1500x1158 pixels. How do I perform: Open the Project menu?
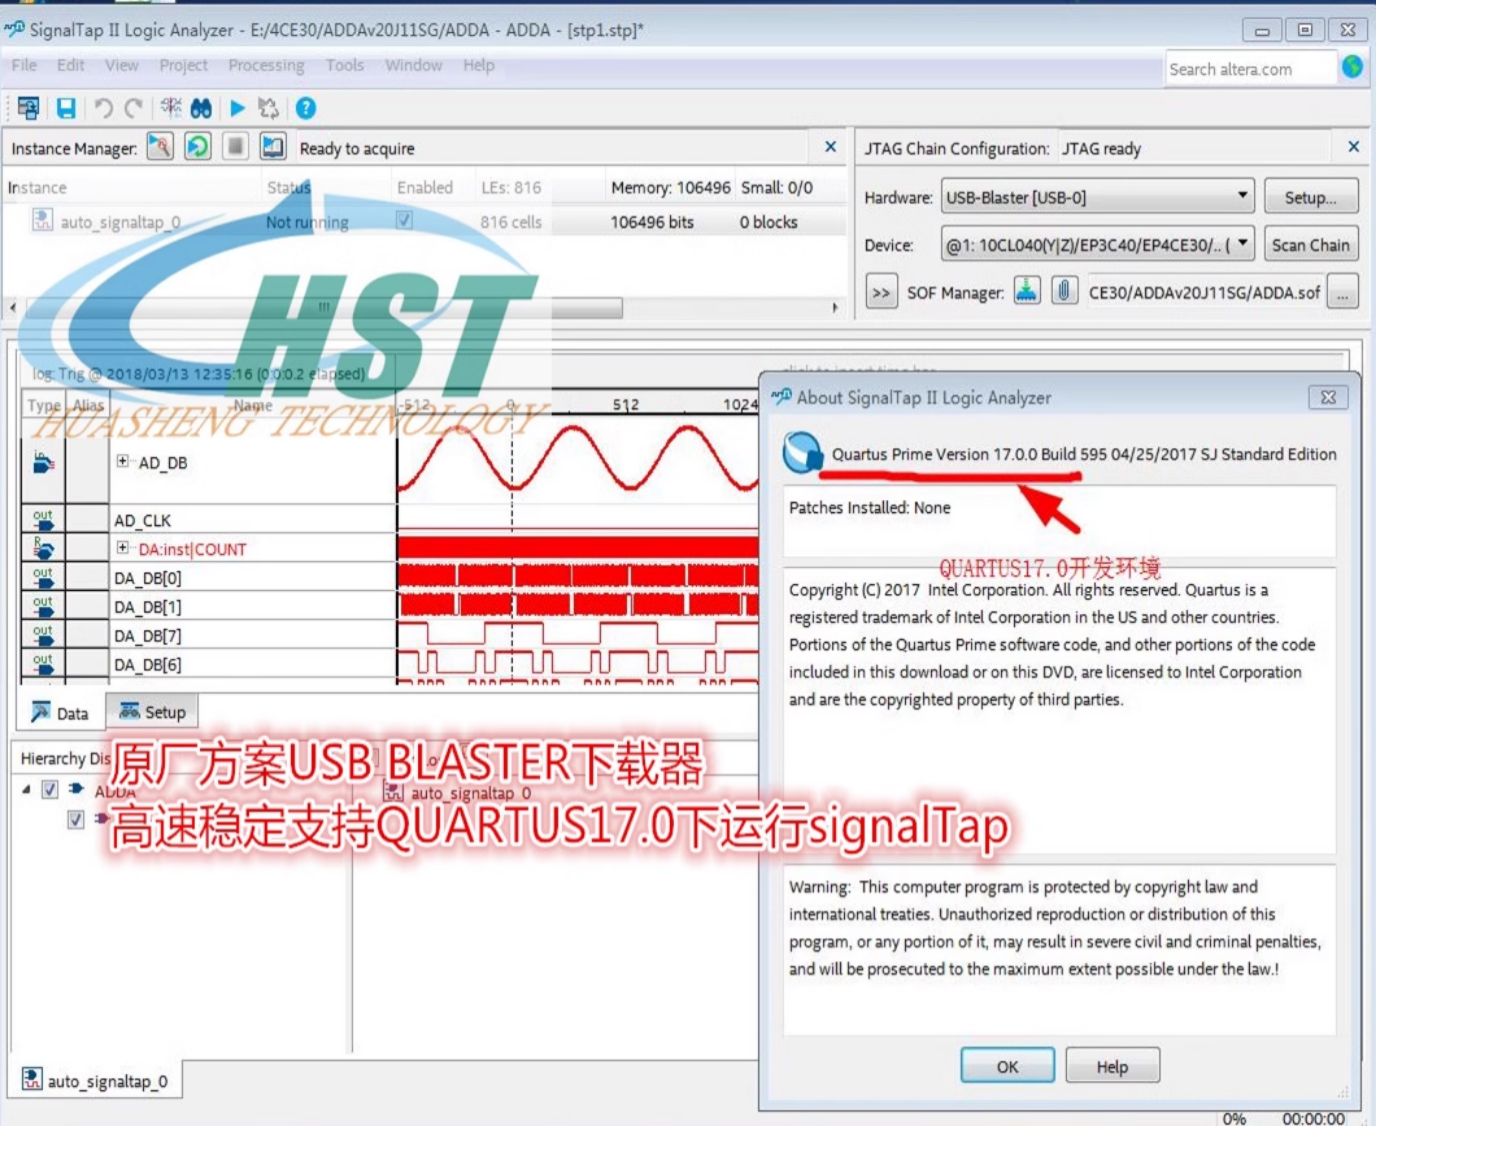[183, 65]
